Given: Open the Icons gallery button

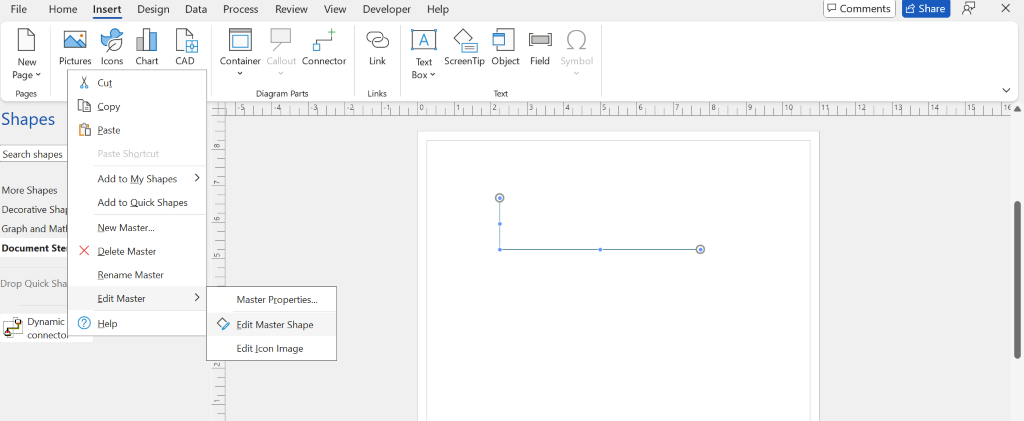Looking at the screenshot, I should pos(112,40).
